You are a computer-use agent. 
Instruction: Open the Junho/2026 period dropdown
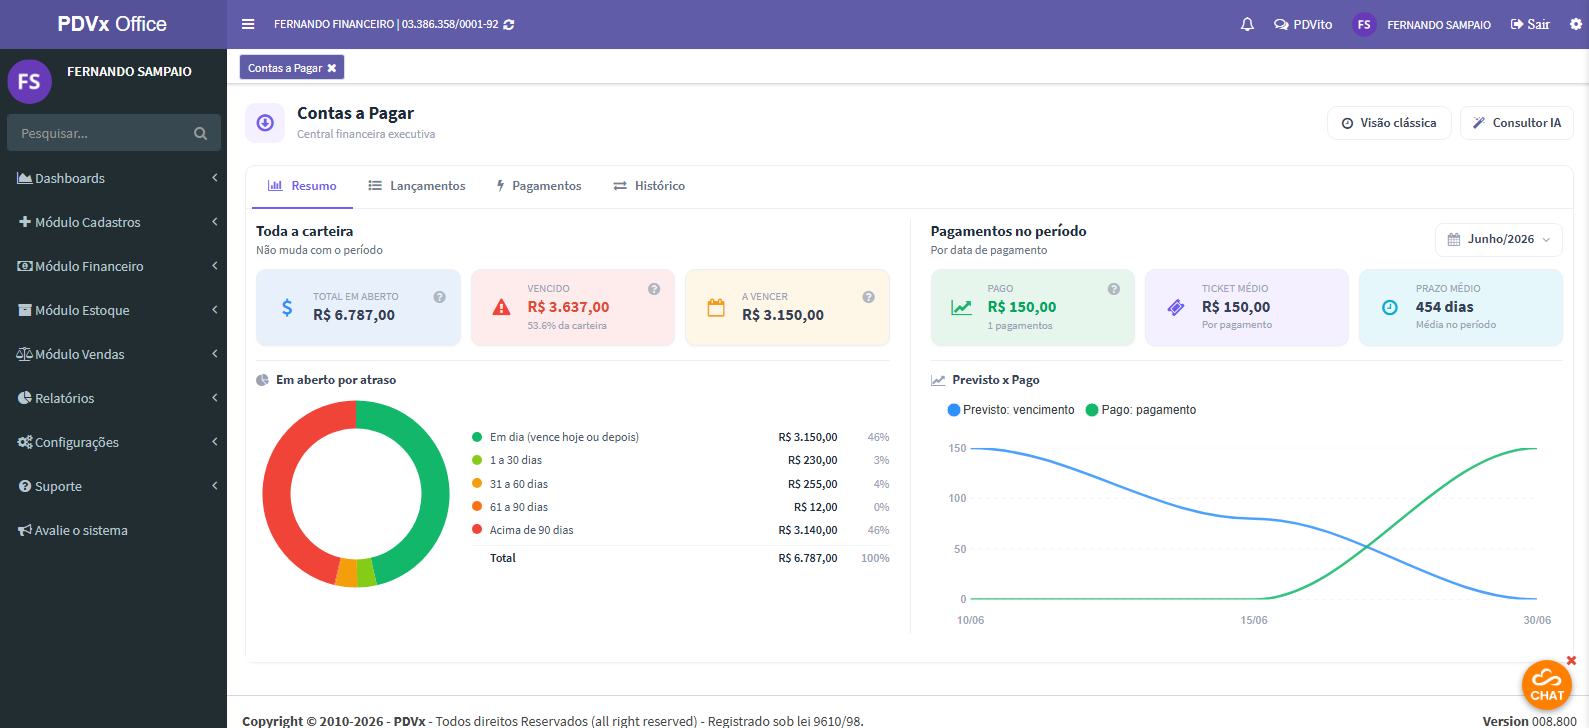pos(1499,239)
